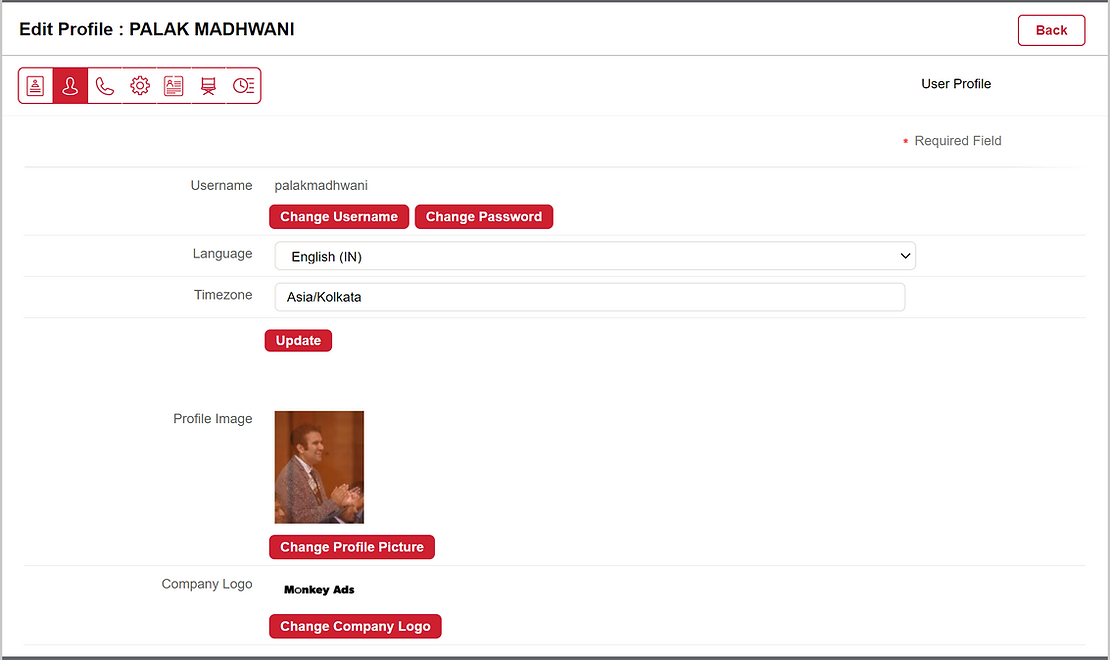This screenshot has width=1110, height=660.
Task: Open the director's chair icon tab
Action: [209, 86]
